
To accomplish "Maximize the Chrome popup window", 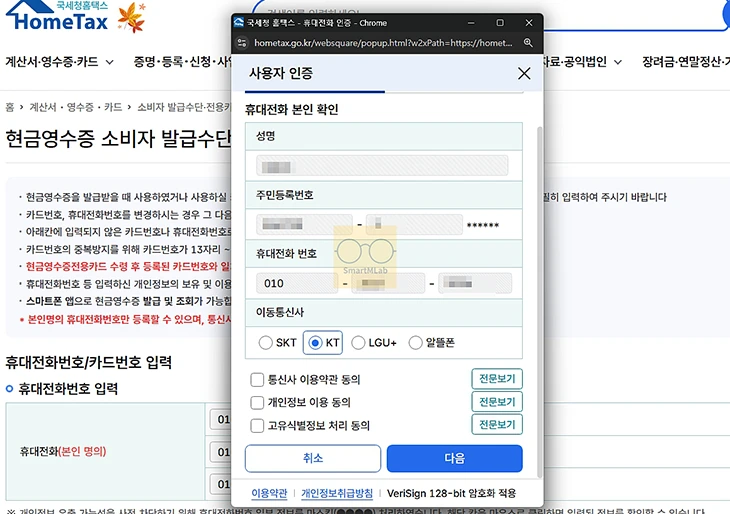I will coord(500,23).
